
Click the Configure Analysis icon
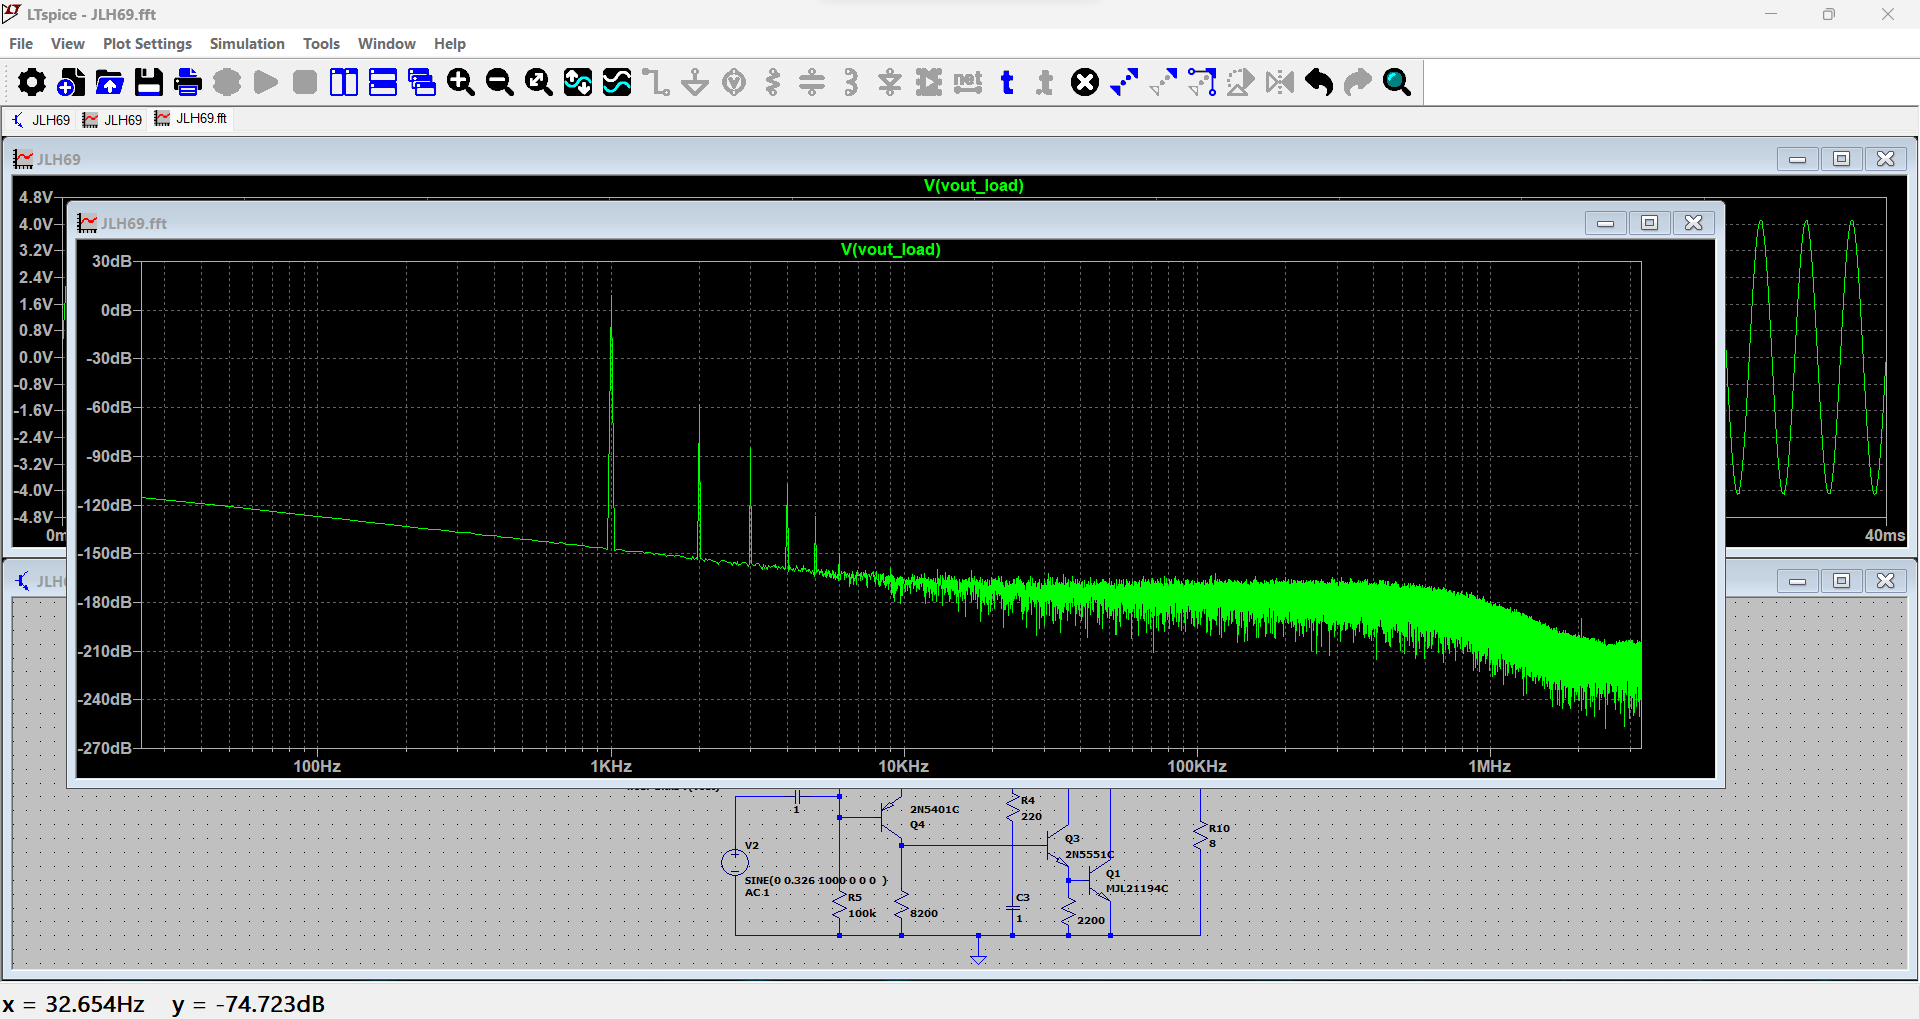227,82
